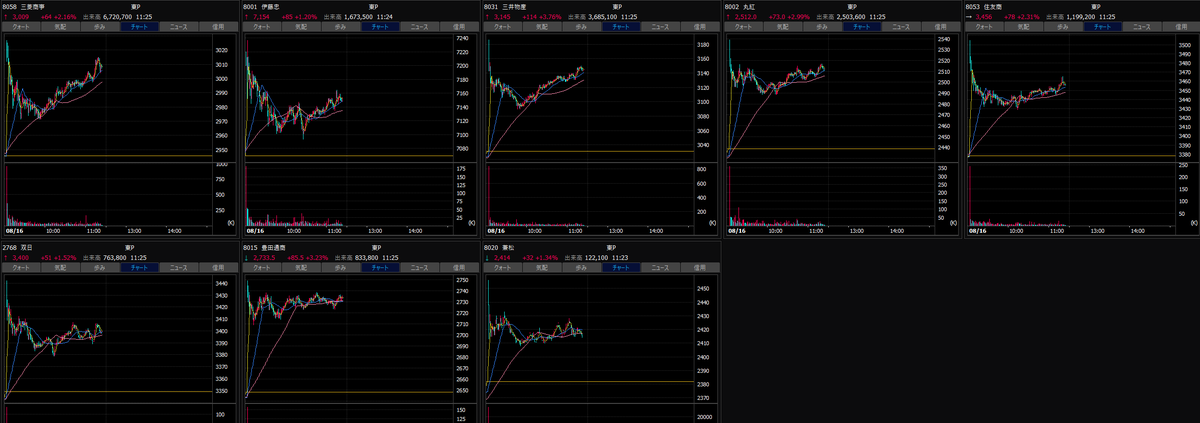
Task: Open ニュース tab in 兼松 8020 panel
Action: (659, 268)
